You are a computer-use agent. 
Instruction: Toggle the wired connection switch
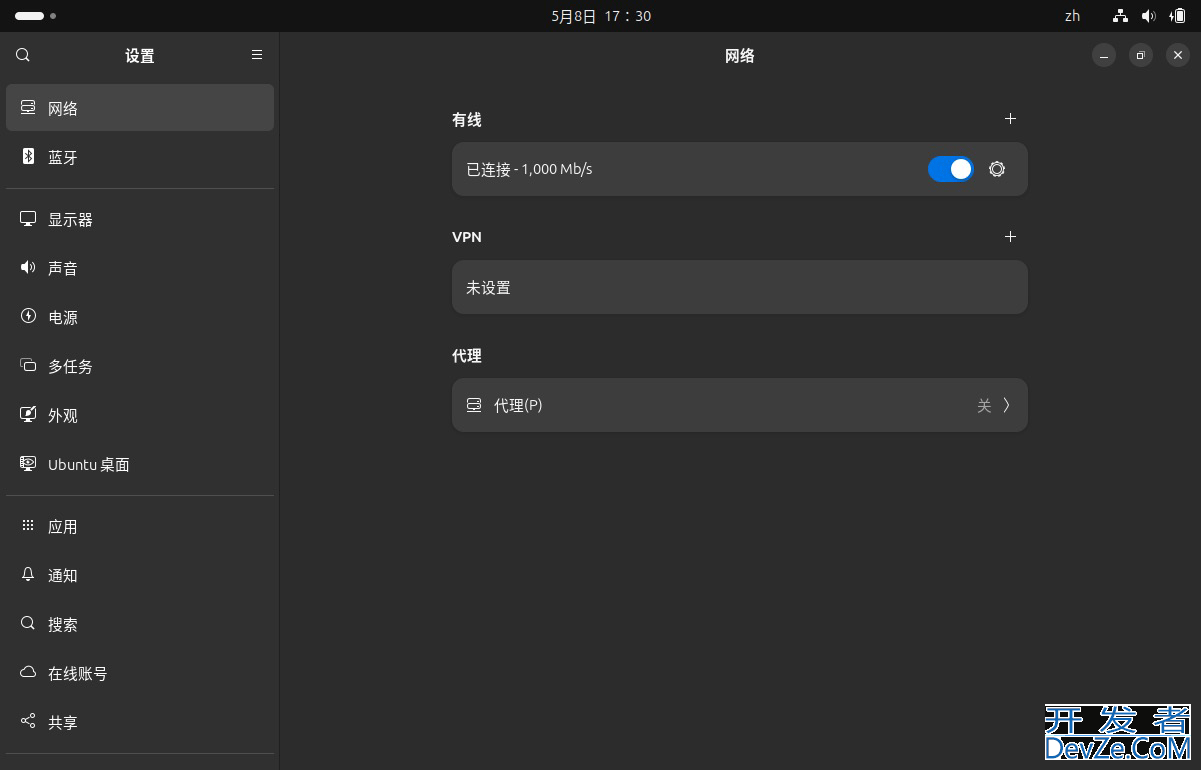pyautogui.click(x=950, y=169)
